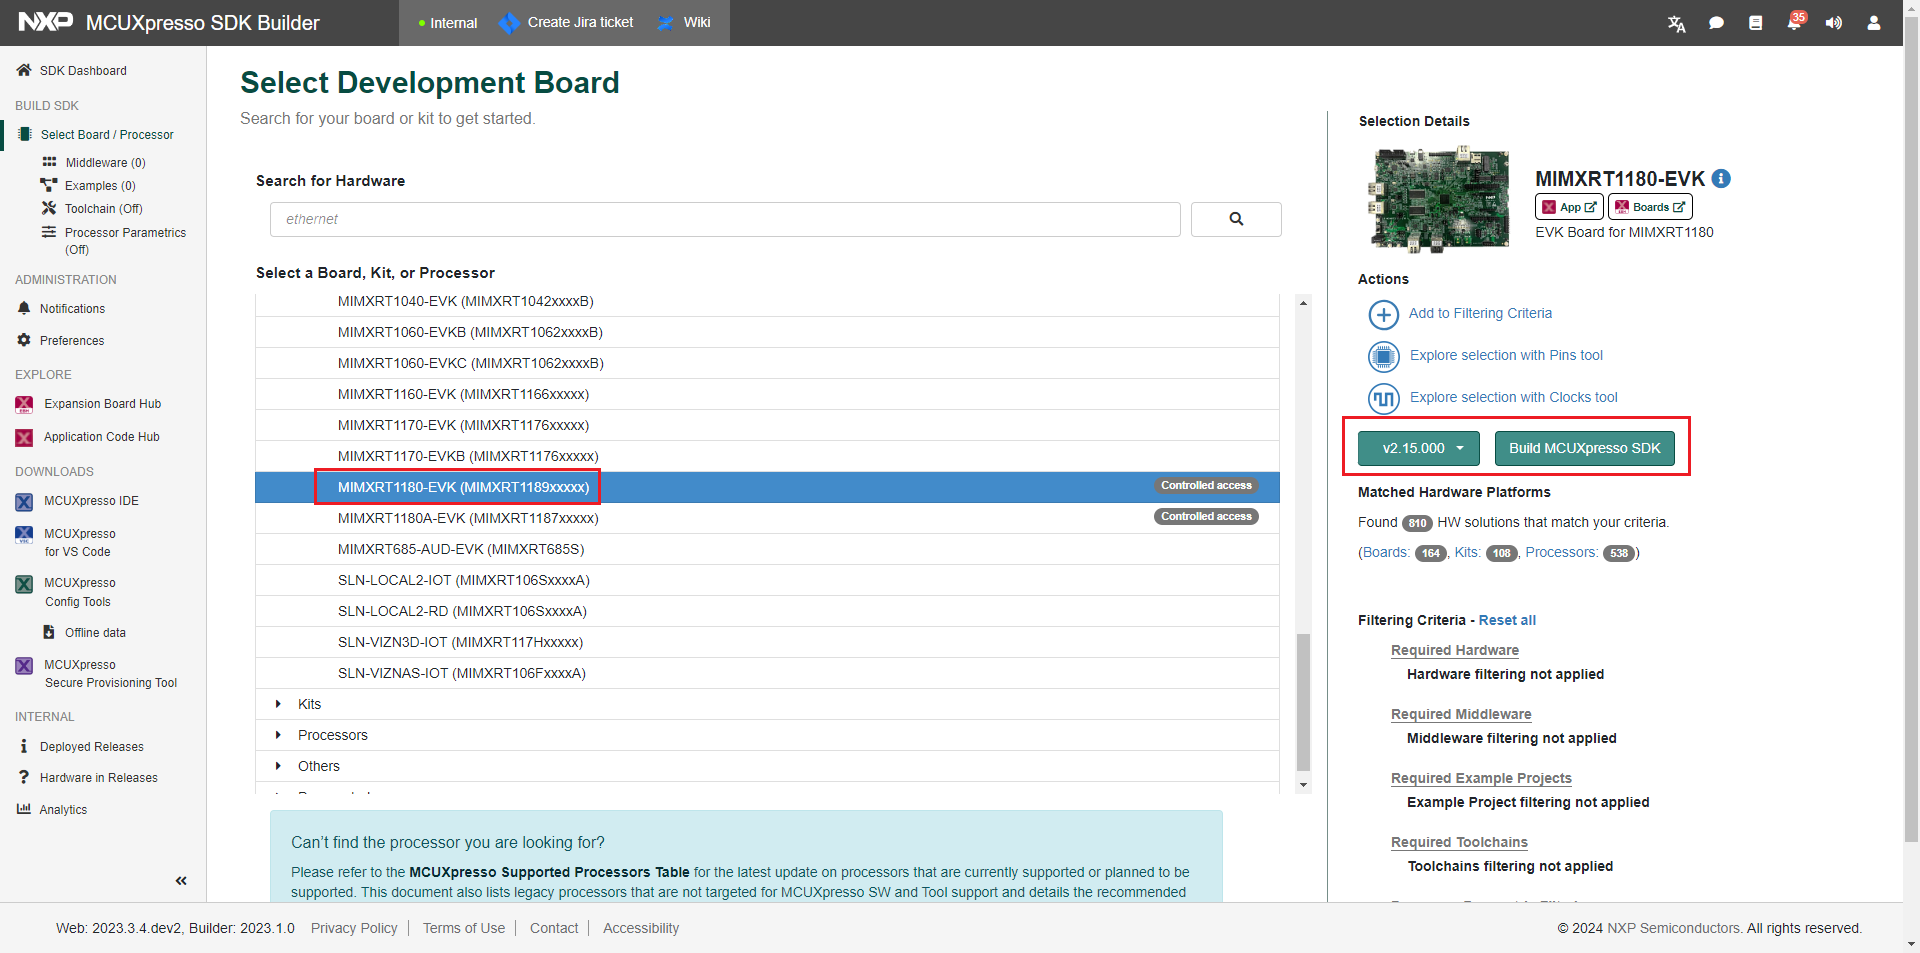Click Build MCUXpresso SDK button

point(1584,448)
